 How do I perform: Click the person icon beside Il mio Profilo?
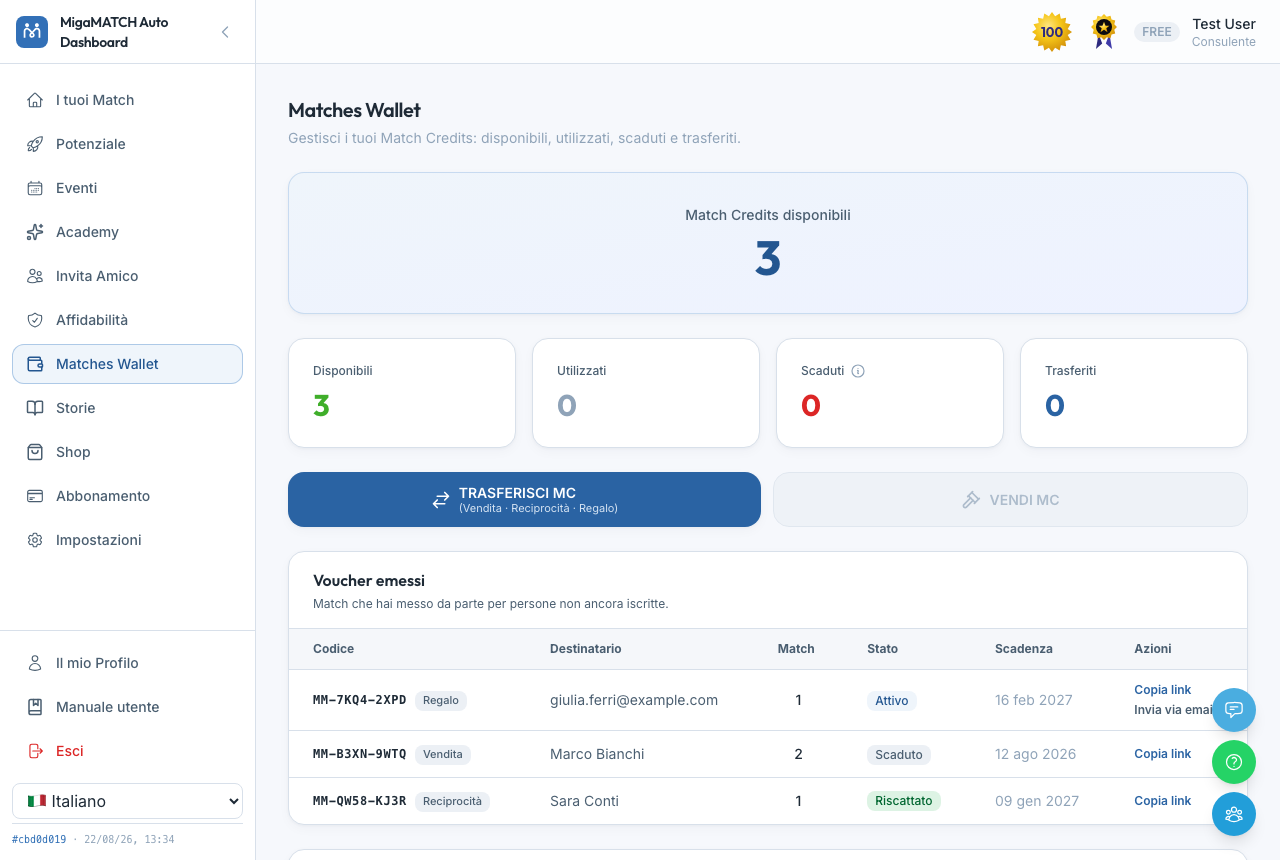pyautogui.click(x=35, y=663)
